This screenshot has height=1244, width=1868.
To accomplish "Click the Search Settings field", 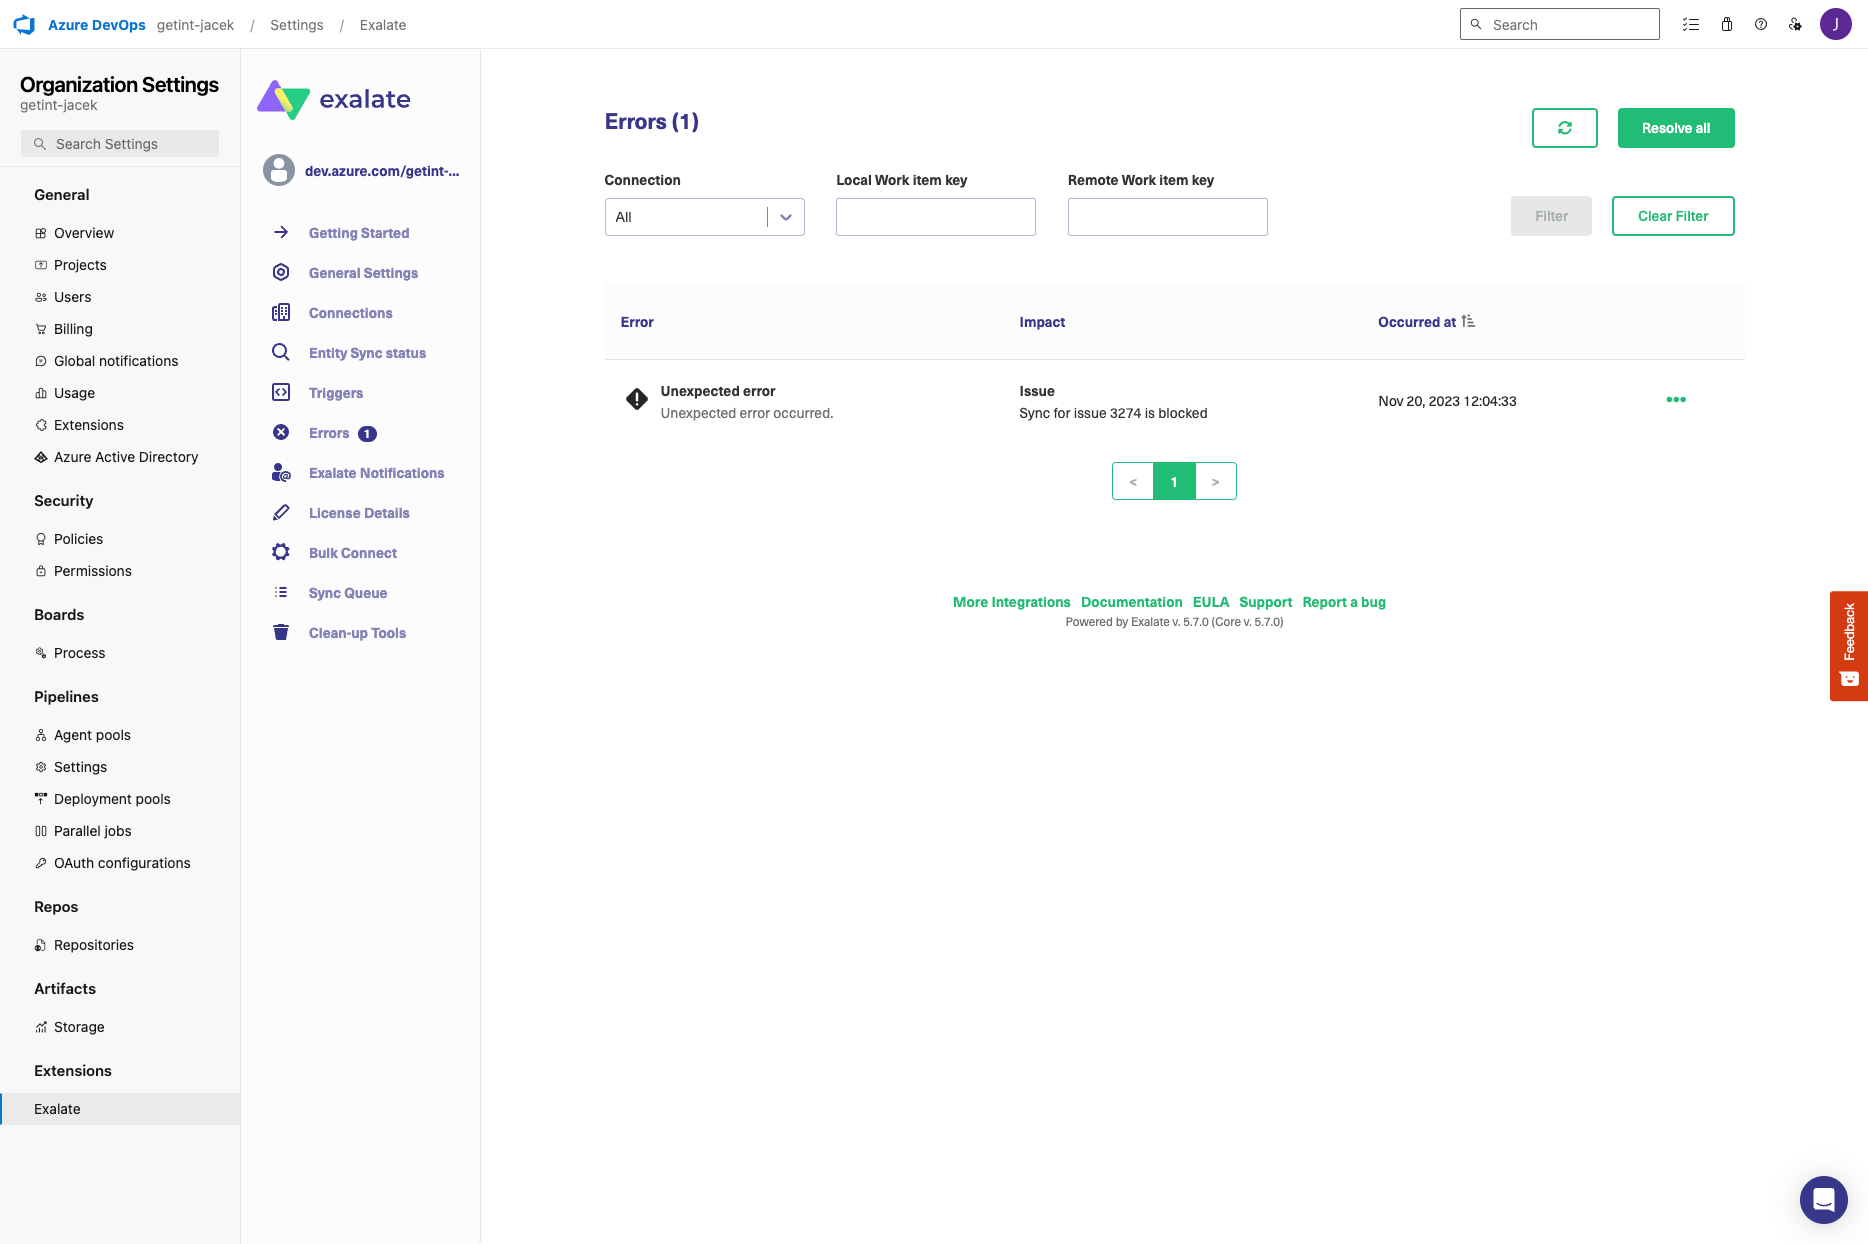I will [120, 144].
